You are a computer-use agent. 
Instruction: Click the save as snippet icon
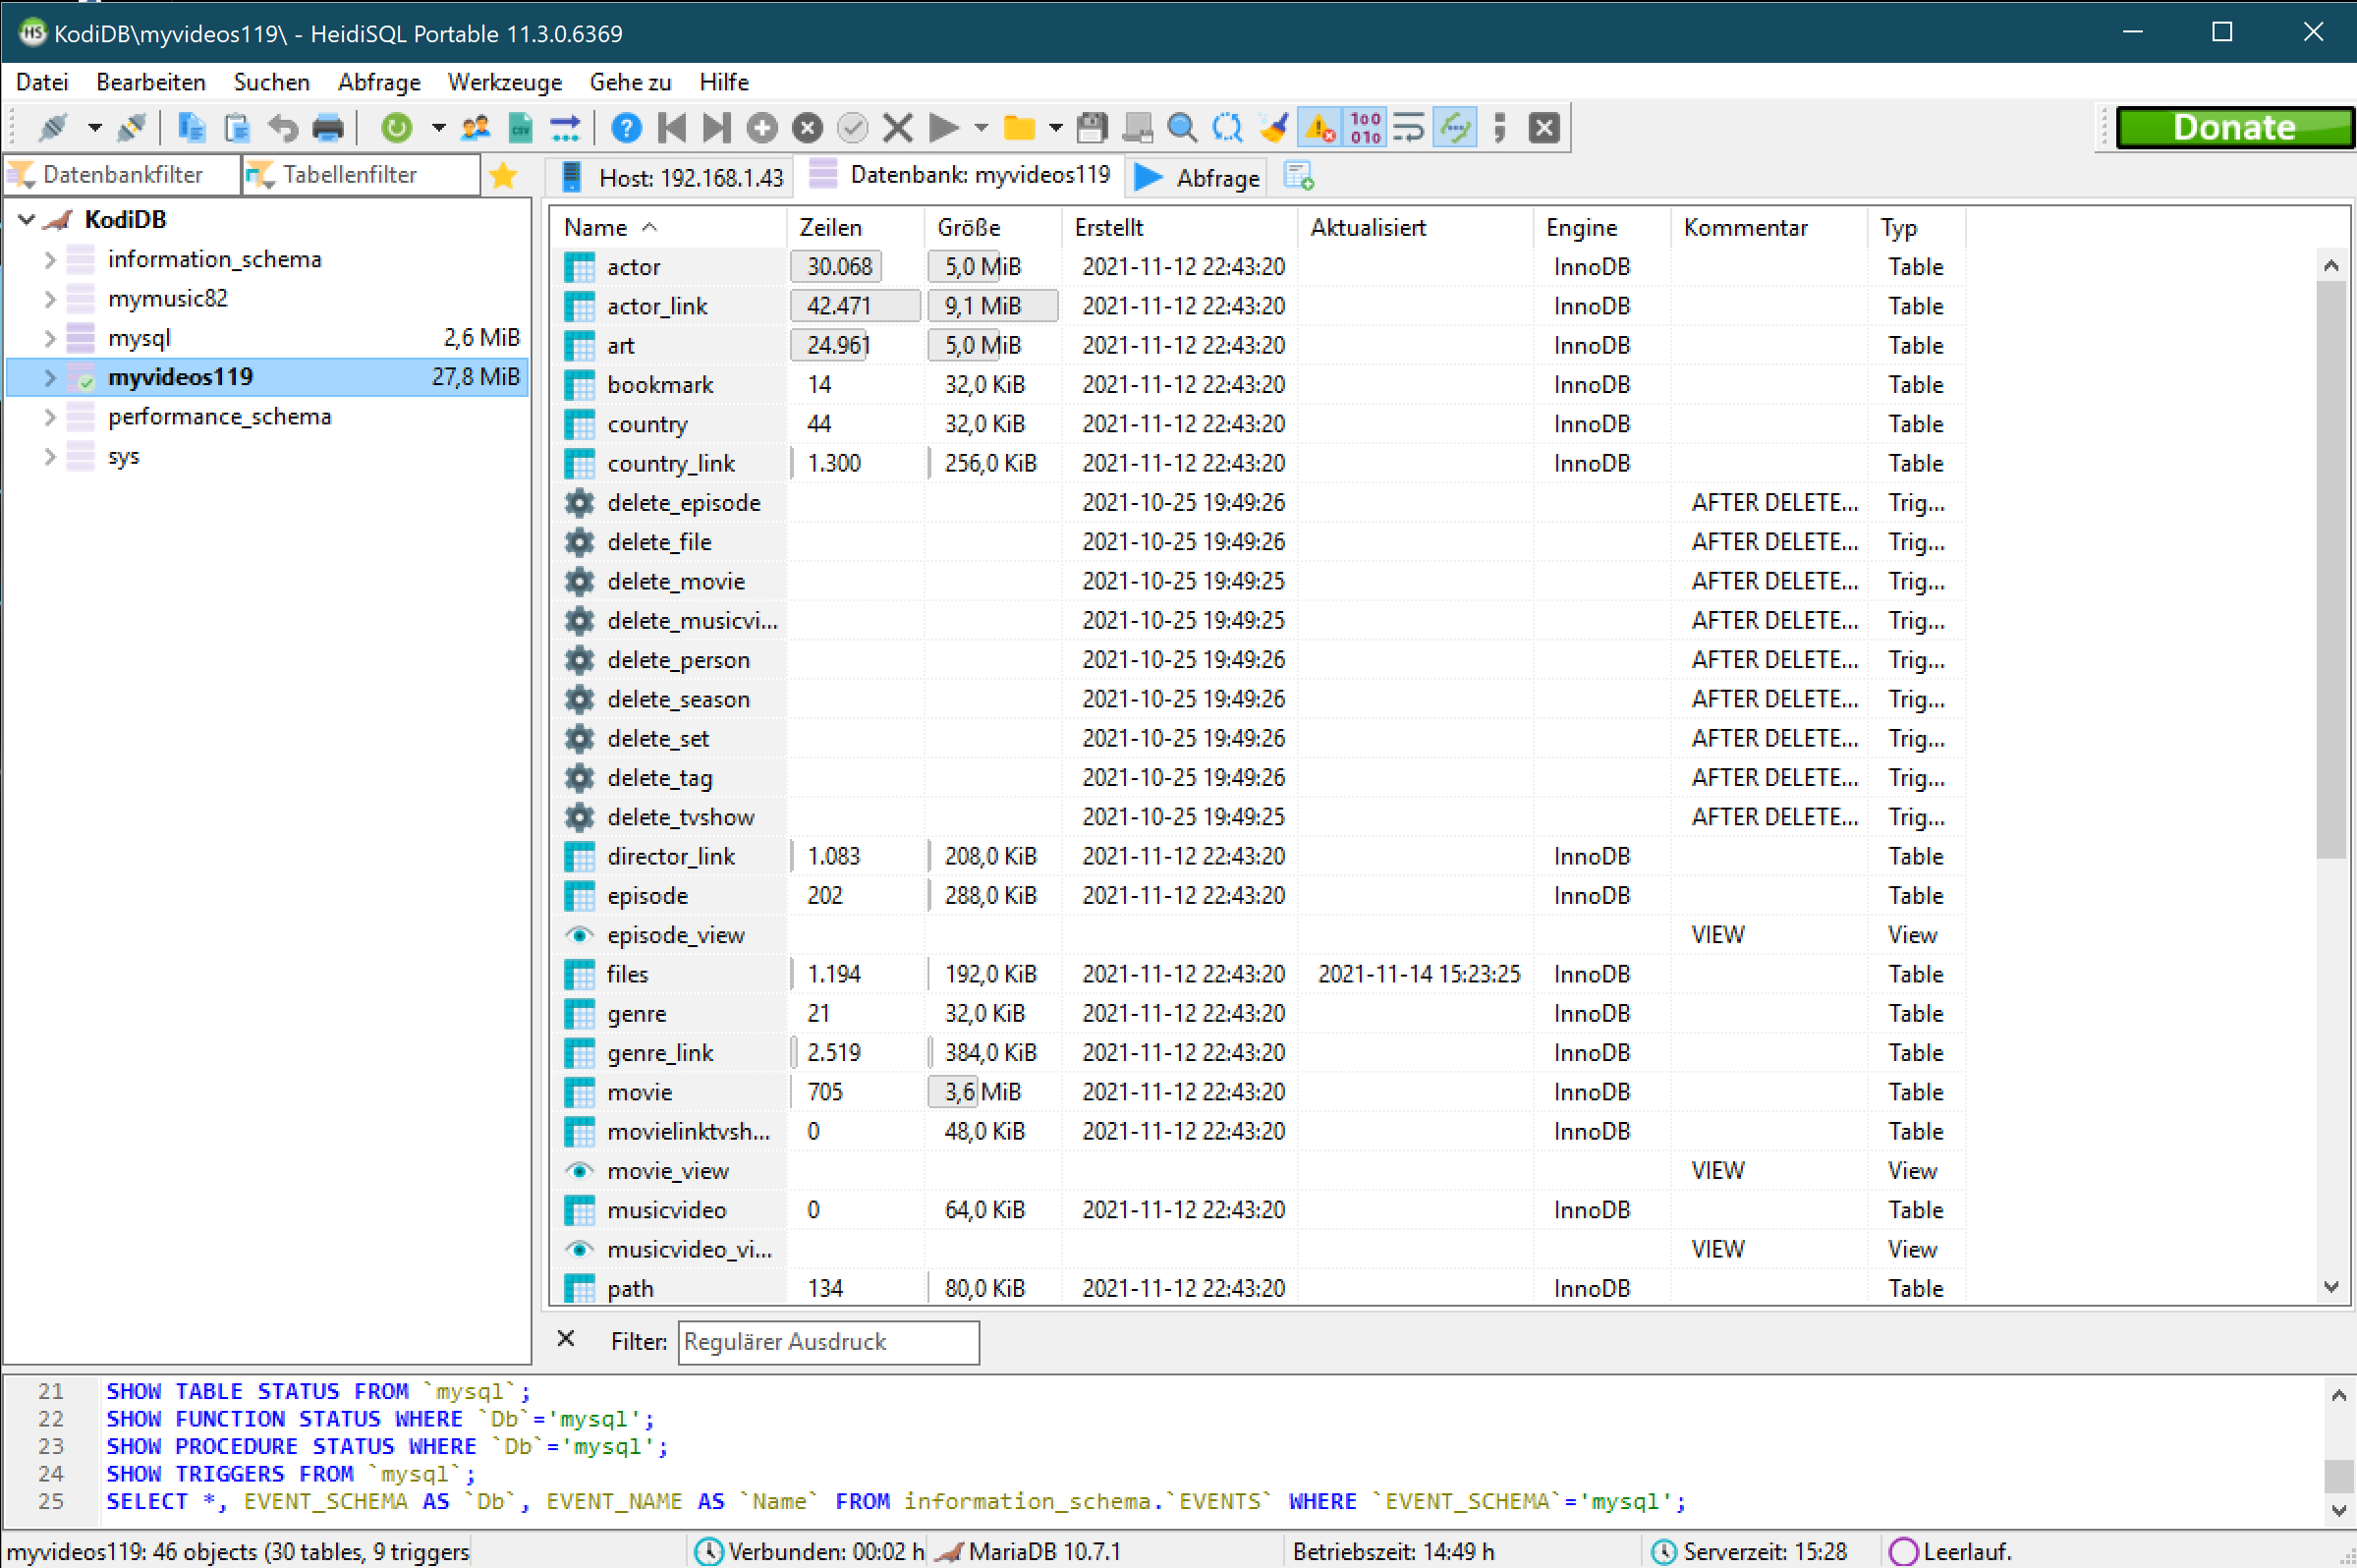(x=1137, y=128)
